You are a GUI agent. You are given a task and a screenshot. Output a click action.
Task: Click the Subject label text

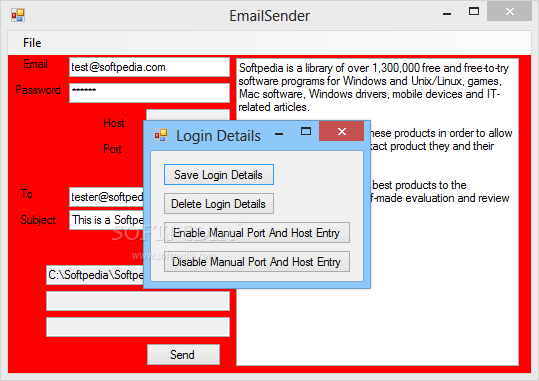tap(38, 220)
